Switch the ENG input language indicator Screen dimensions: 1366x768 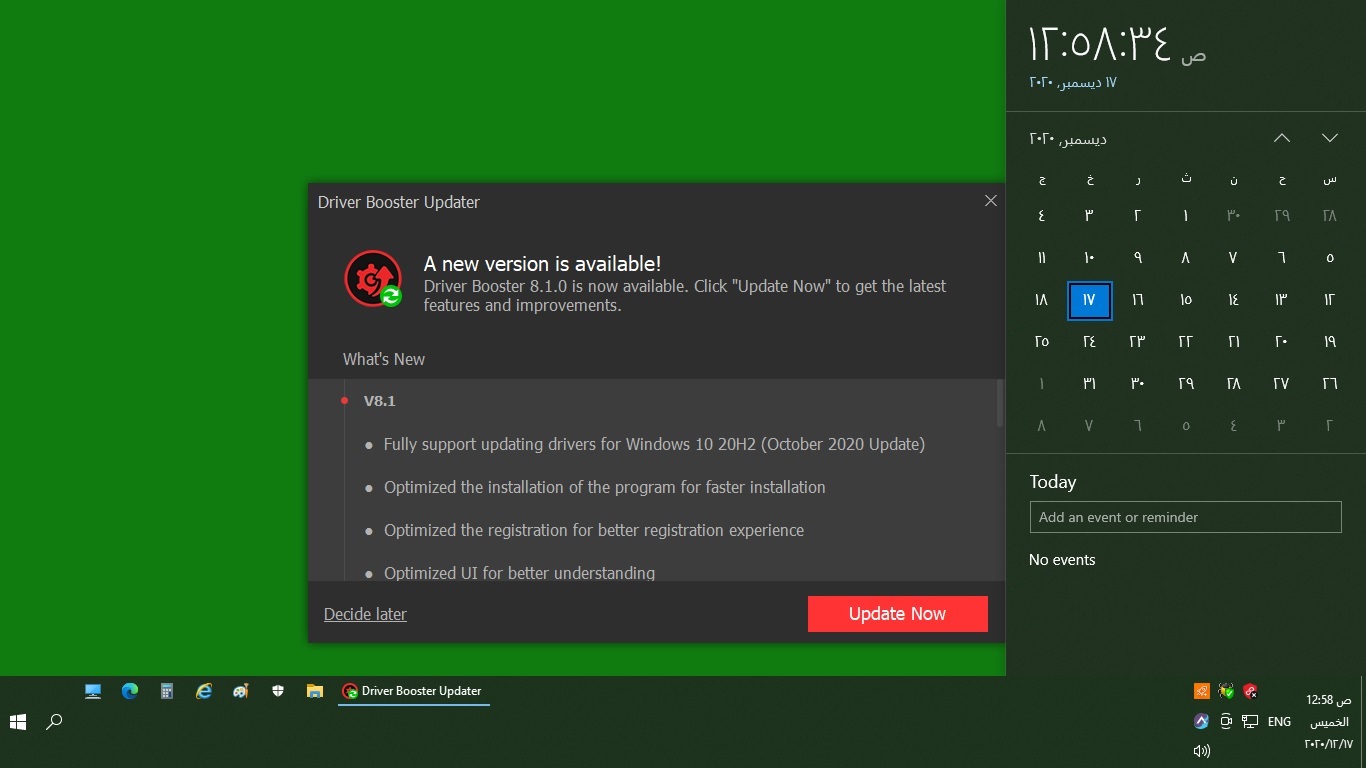(1279, 721)
